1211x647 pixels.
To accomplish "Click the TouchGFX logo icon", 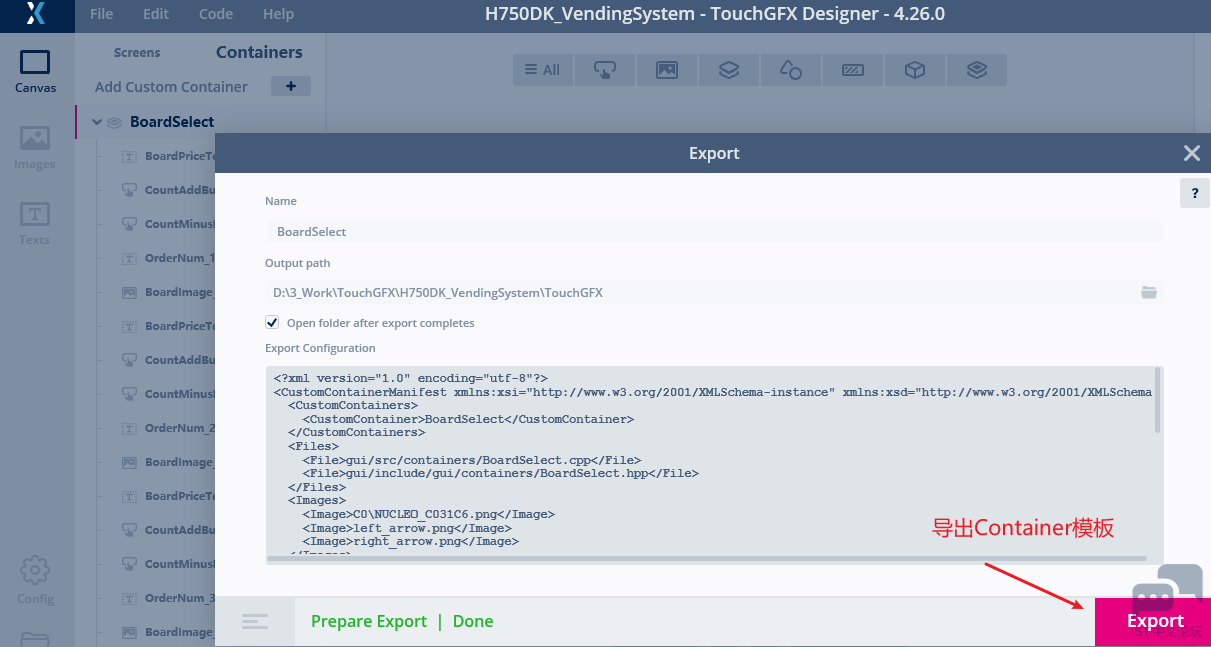I will (x=36, y=15).
